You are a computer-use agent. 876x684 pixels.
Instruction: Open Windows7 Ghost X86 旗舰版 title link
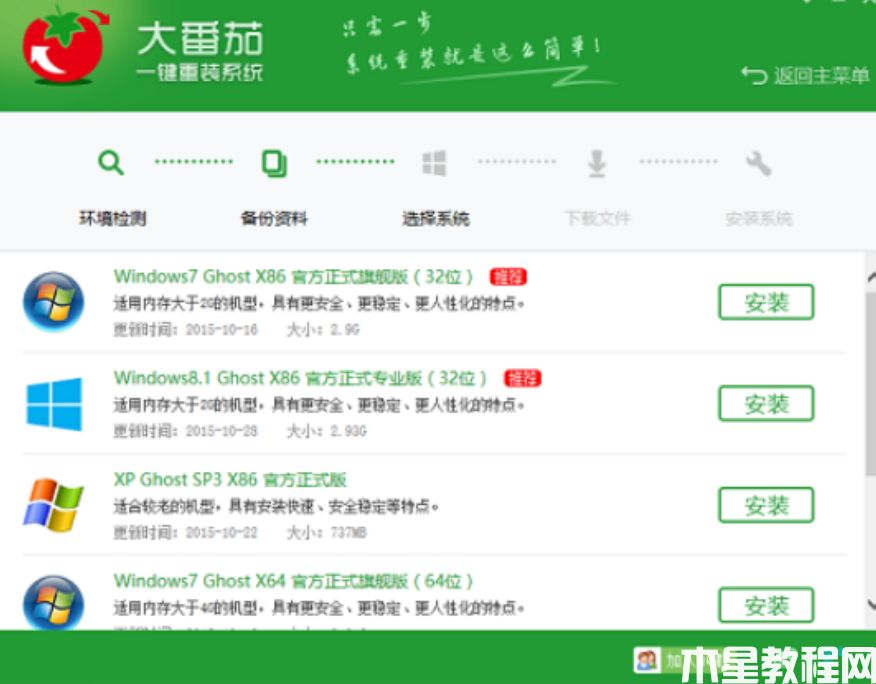click(x=293, y=277)
